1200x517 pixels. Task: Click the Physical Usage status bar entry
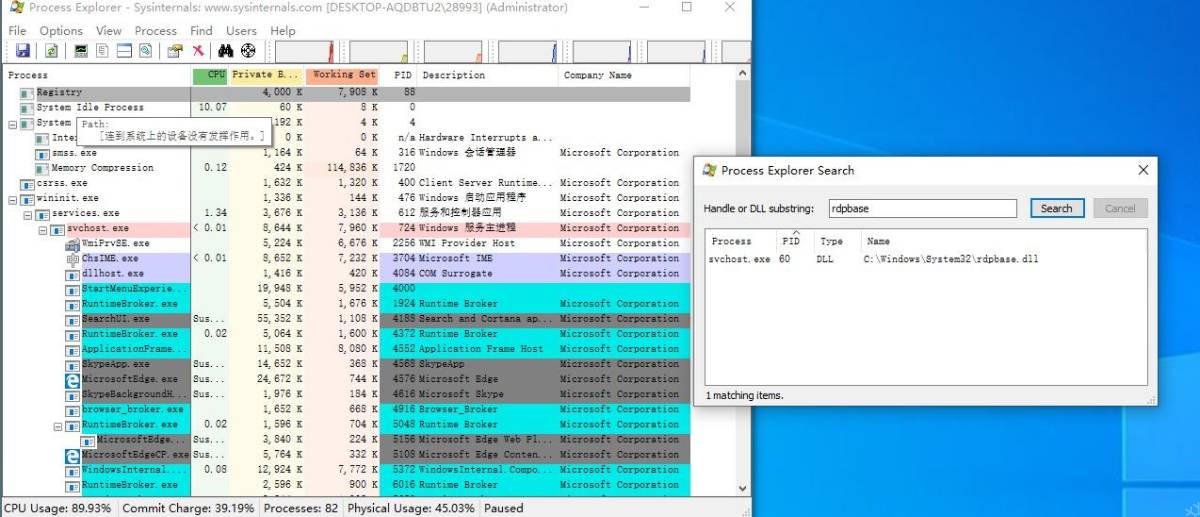[411, 508]
